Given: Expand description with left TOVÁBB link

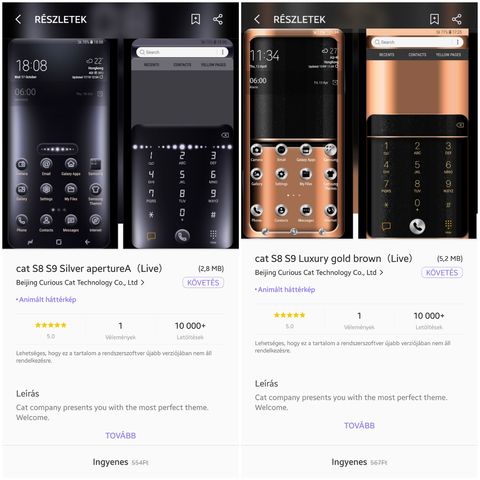Looking at the screenshot, I should click(x=121, y=436).
